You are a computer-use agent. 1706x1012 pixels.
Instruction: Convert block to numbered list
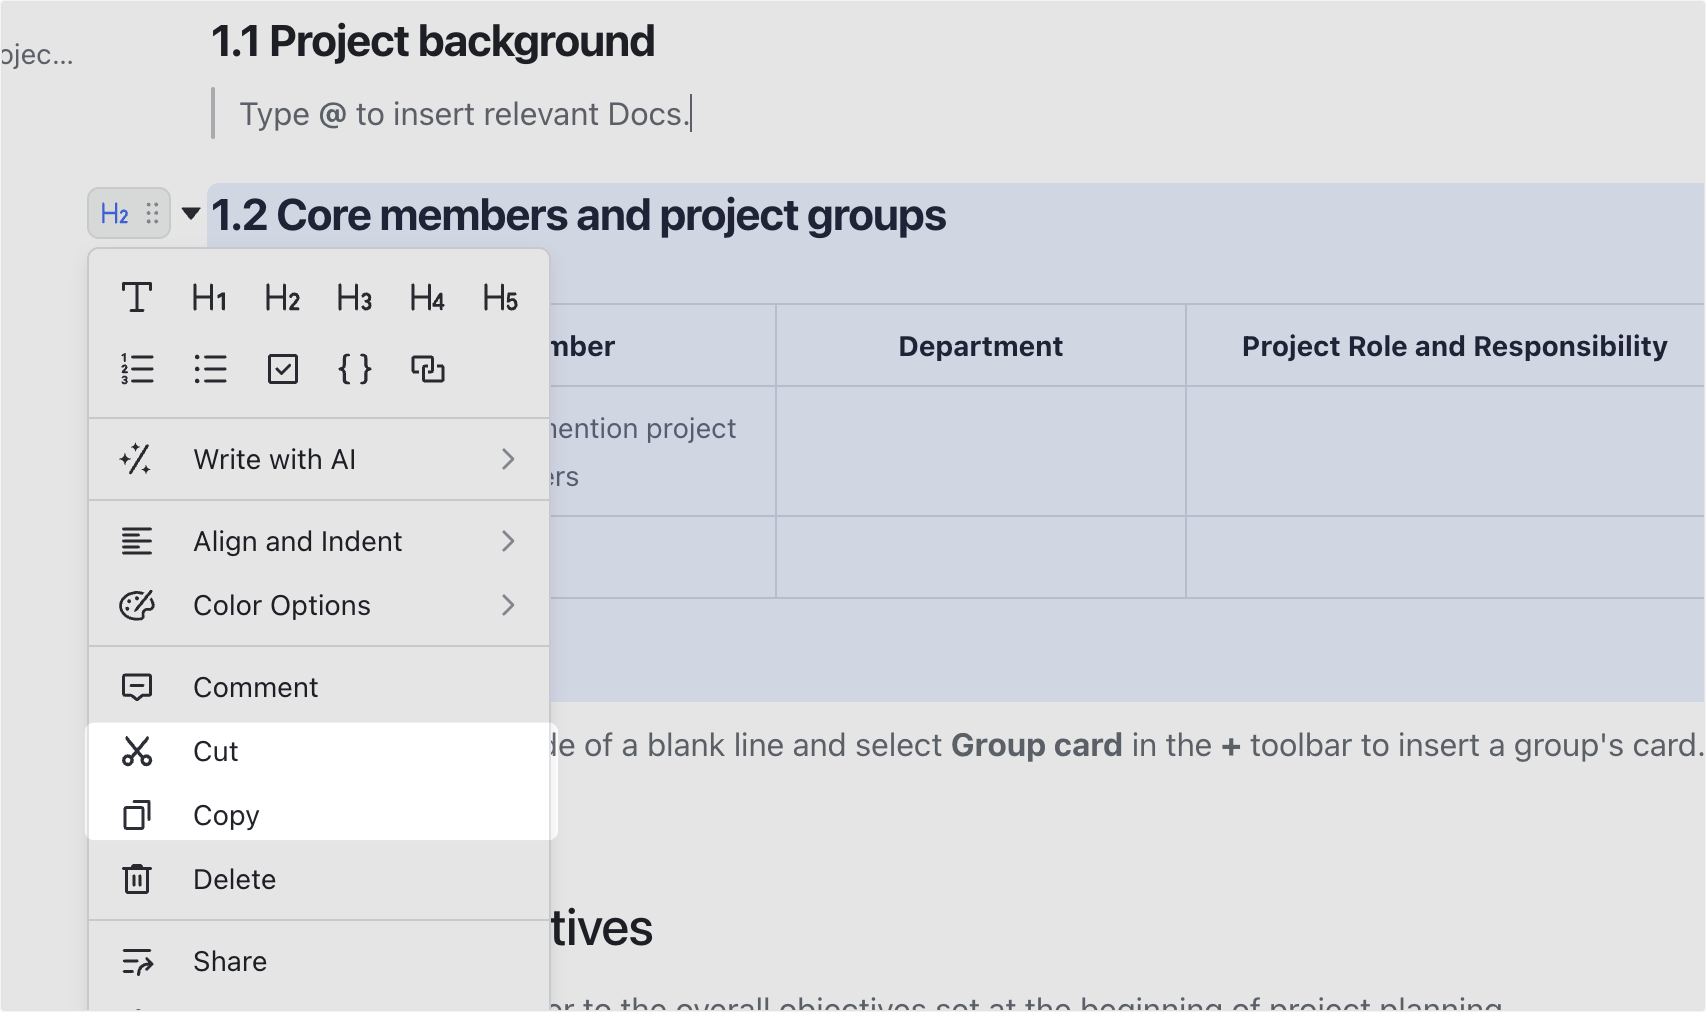[x=137, y=369]
